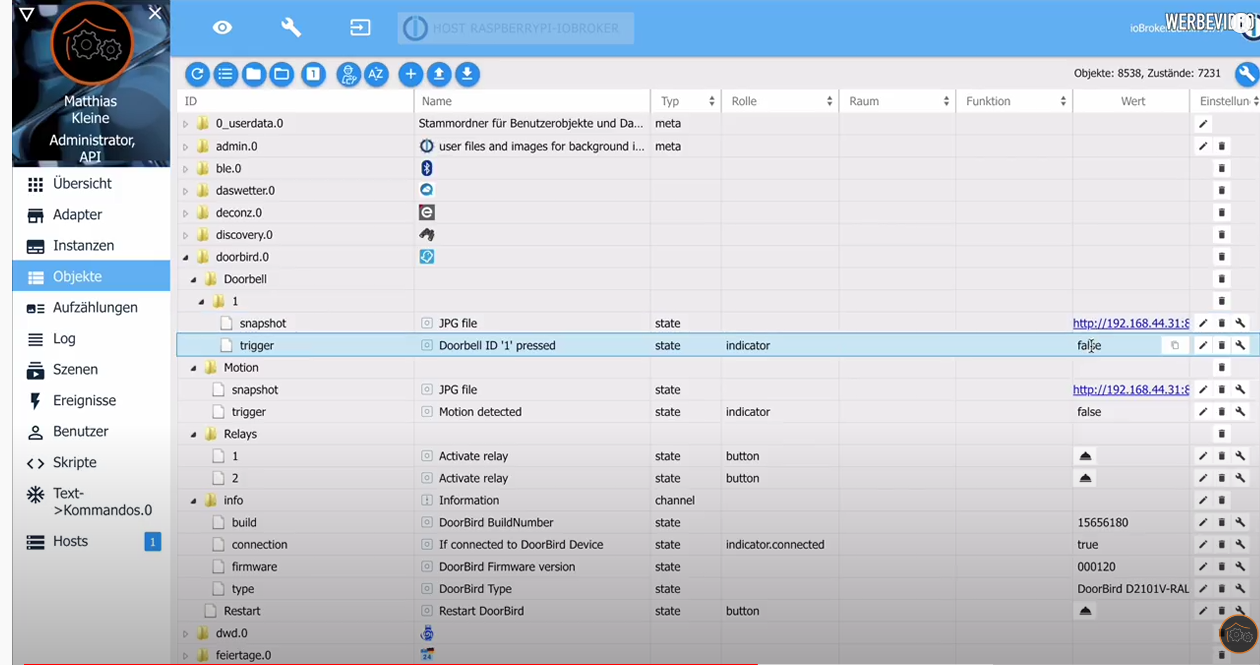Image resolution: width=1260 pixels, height=665 pixels.
Task: Copy value icon in Doorbell trigger row
Action: point(1175,345)
